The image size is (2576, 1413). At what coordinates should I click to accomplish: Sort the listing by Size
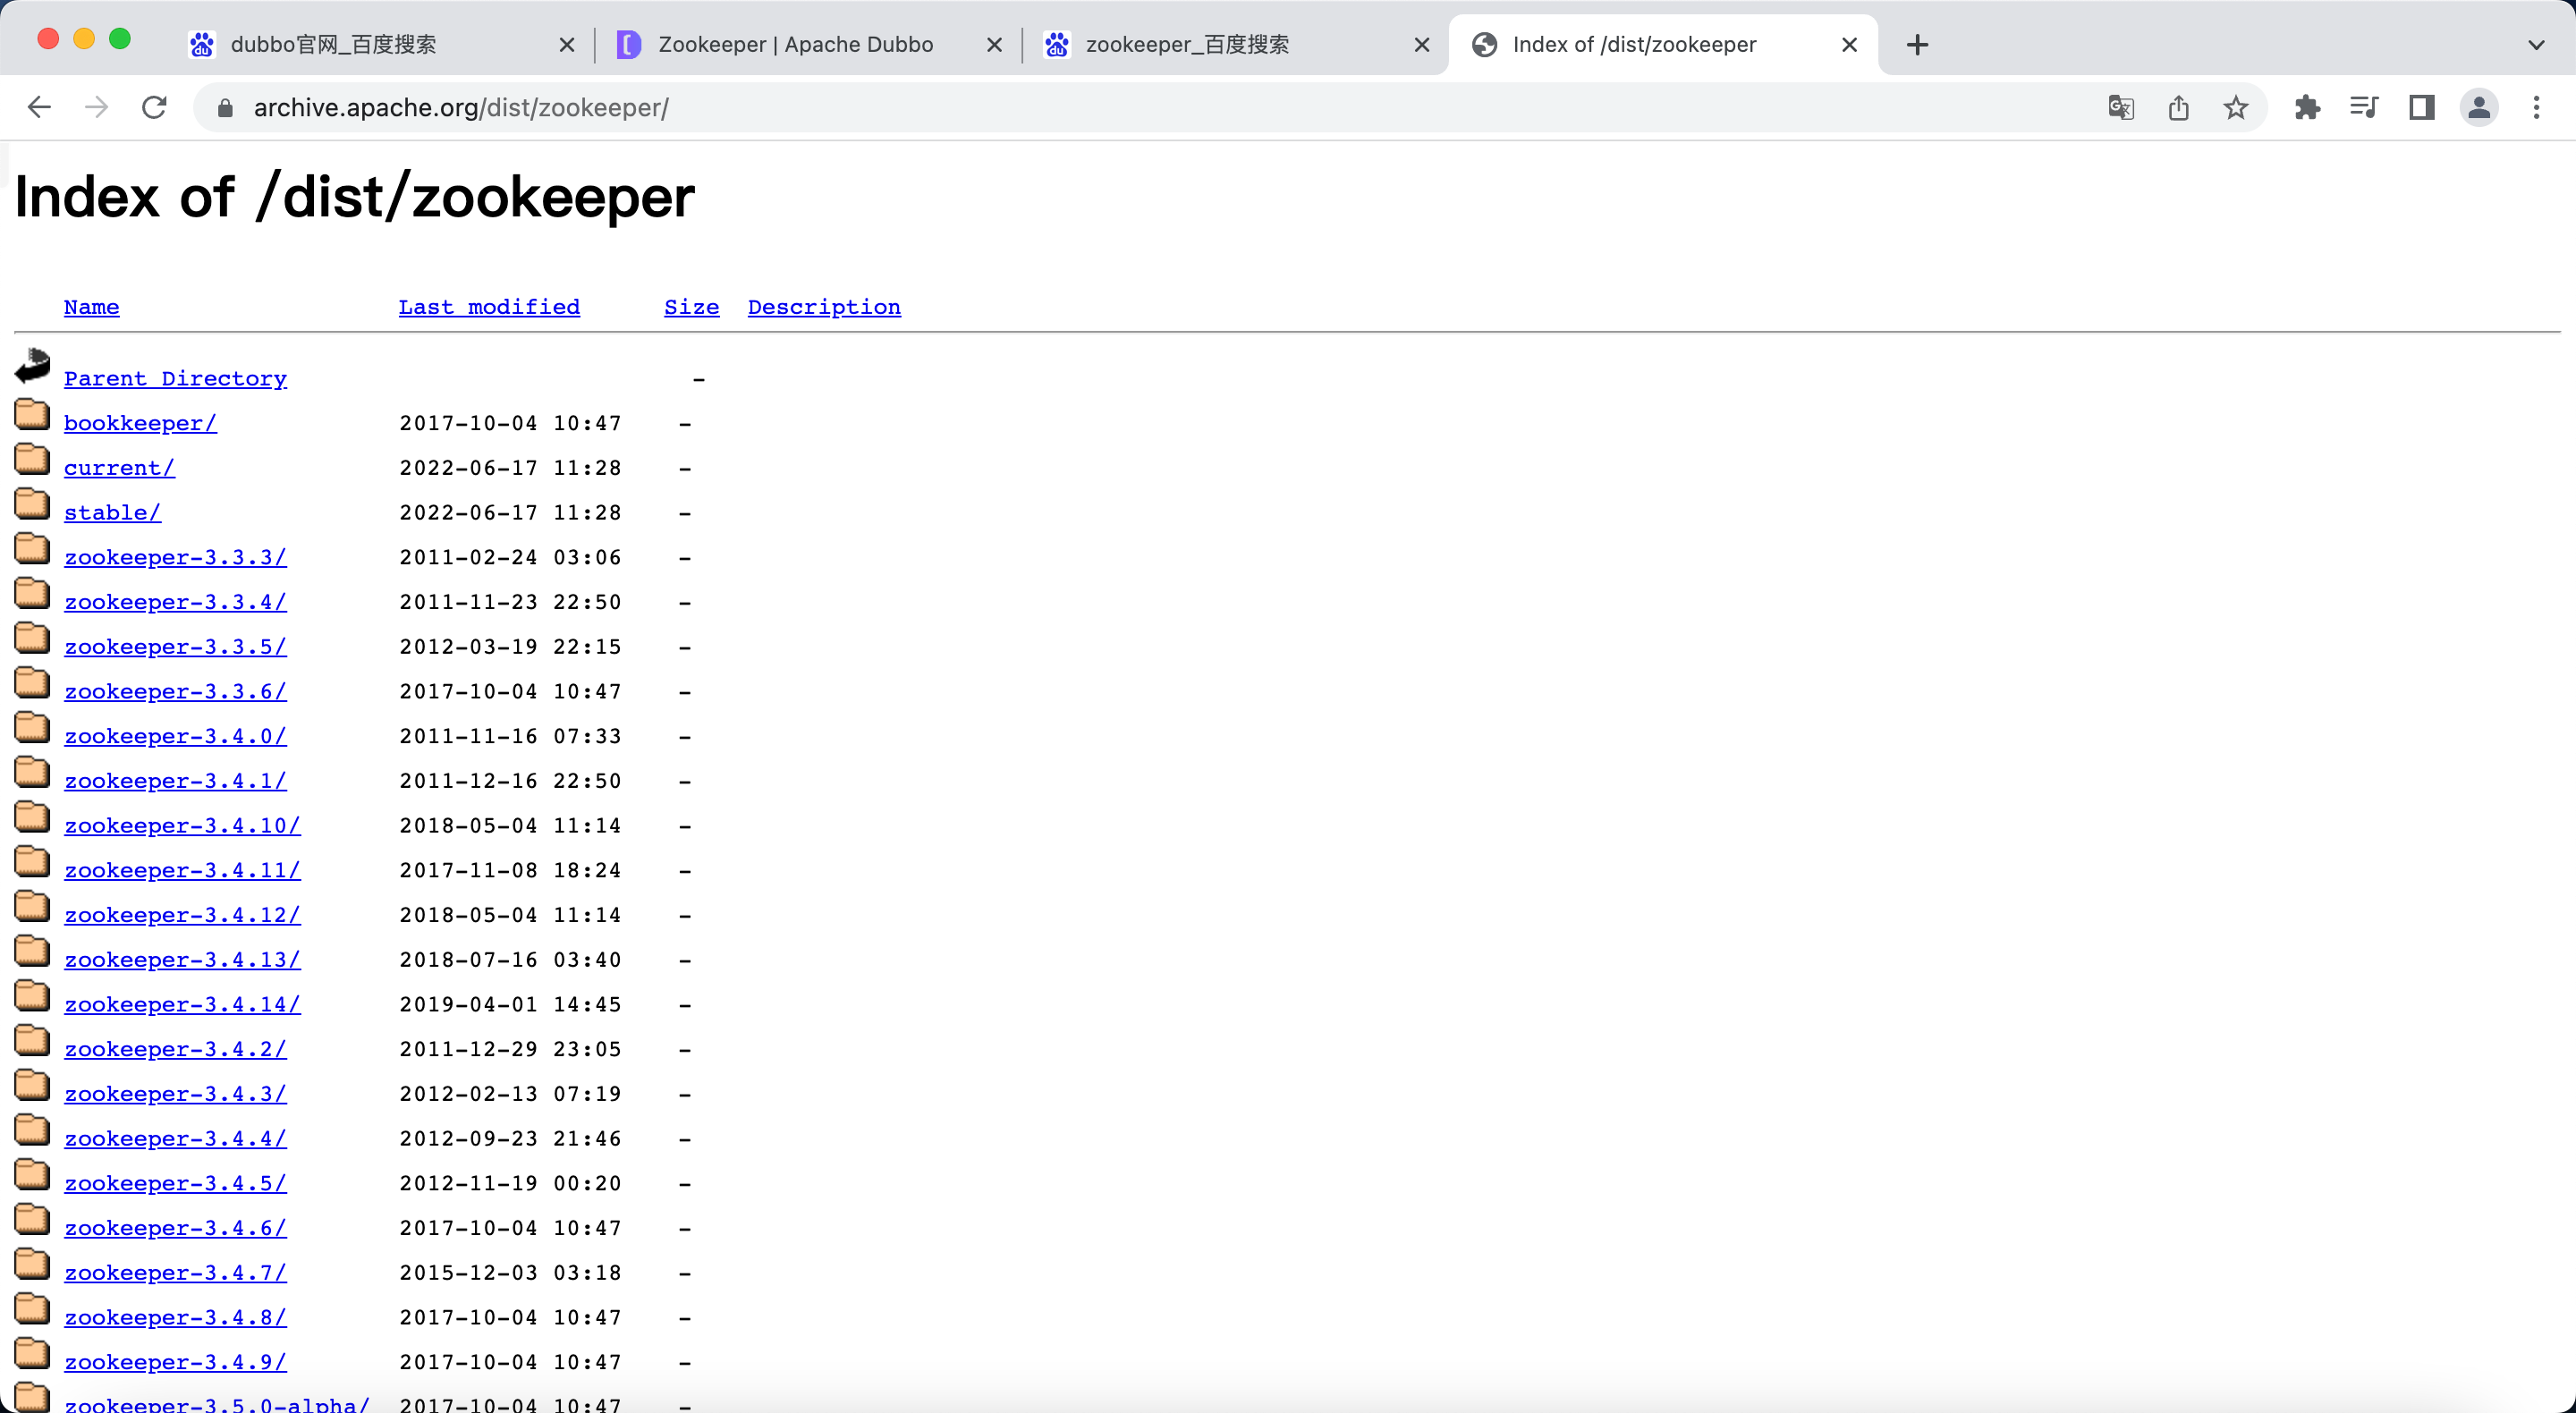[691, 307]
